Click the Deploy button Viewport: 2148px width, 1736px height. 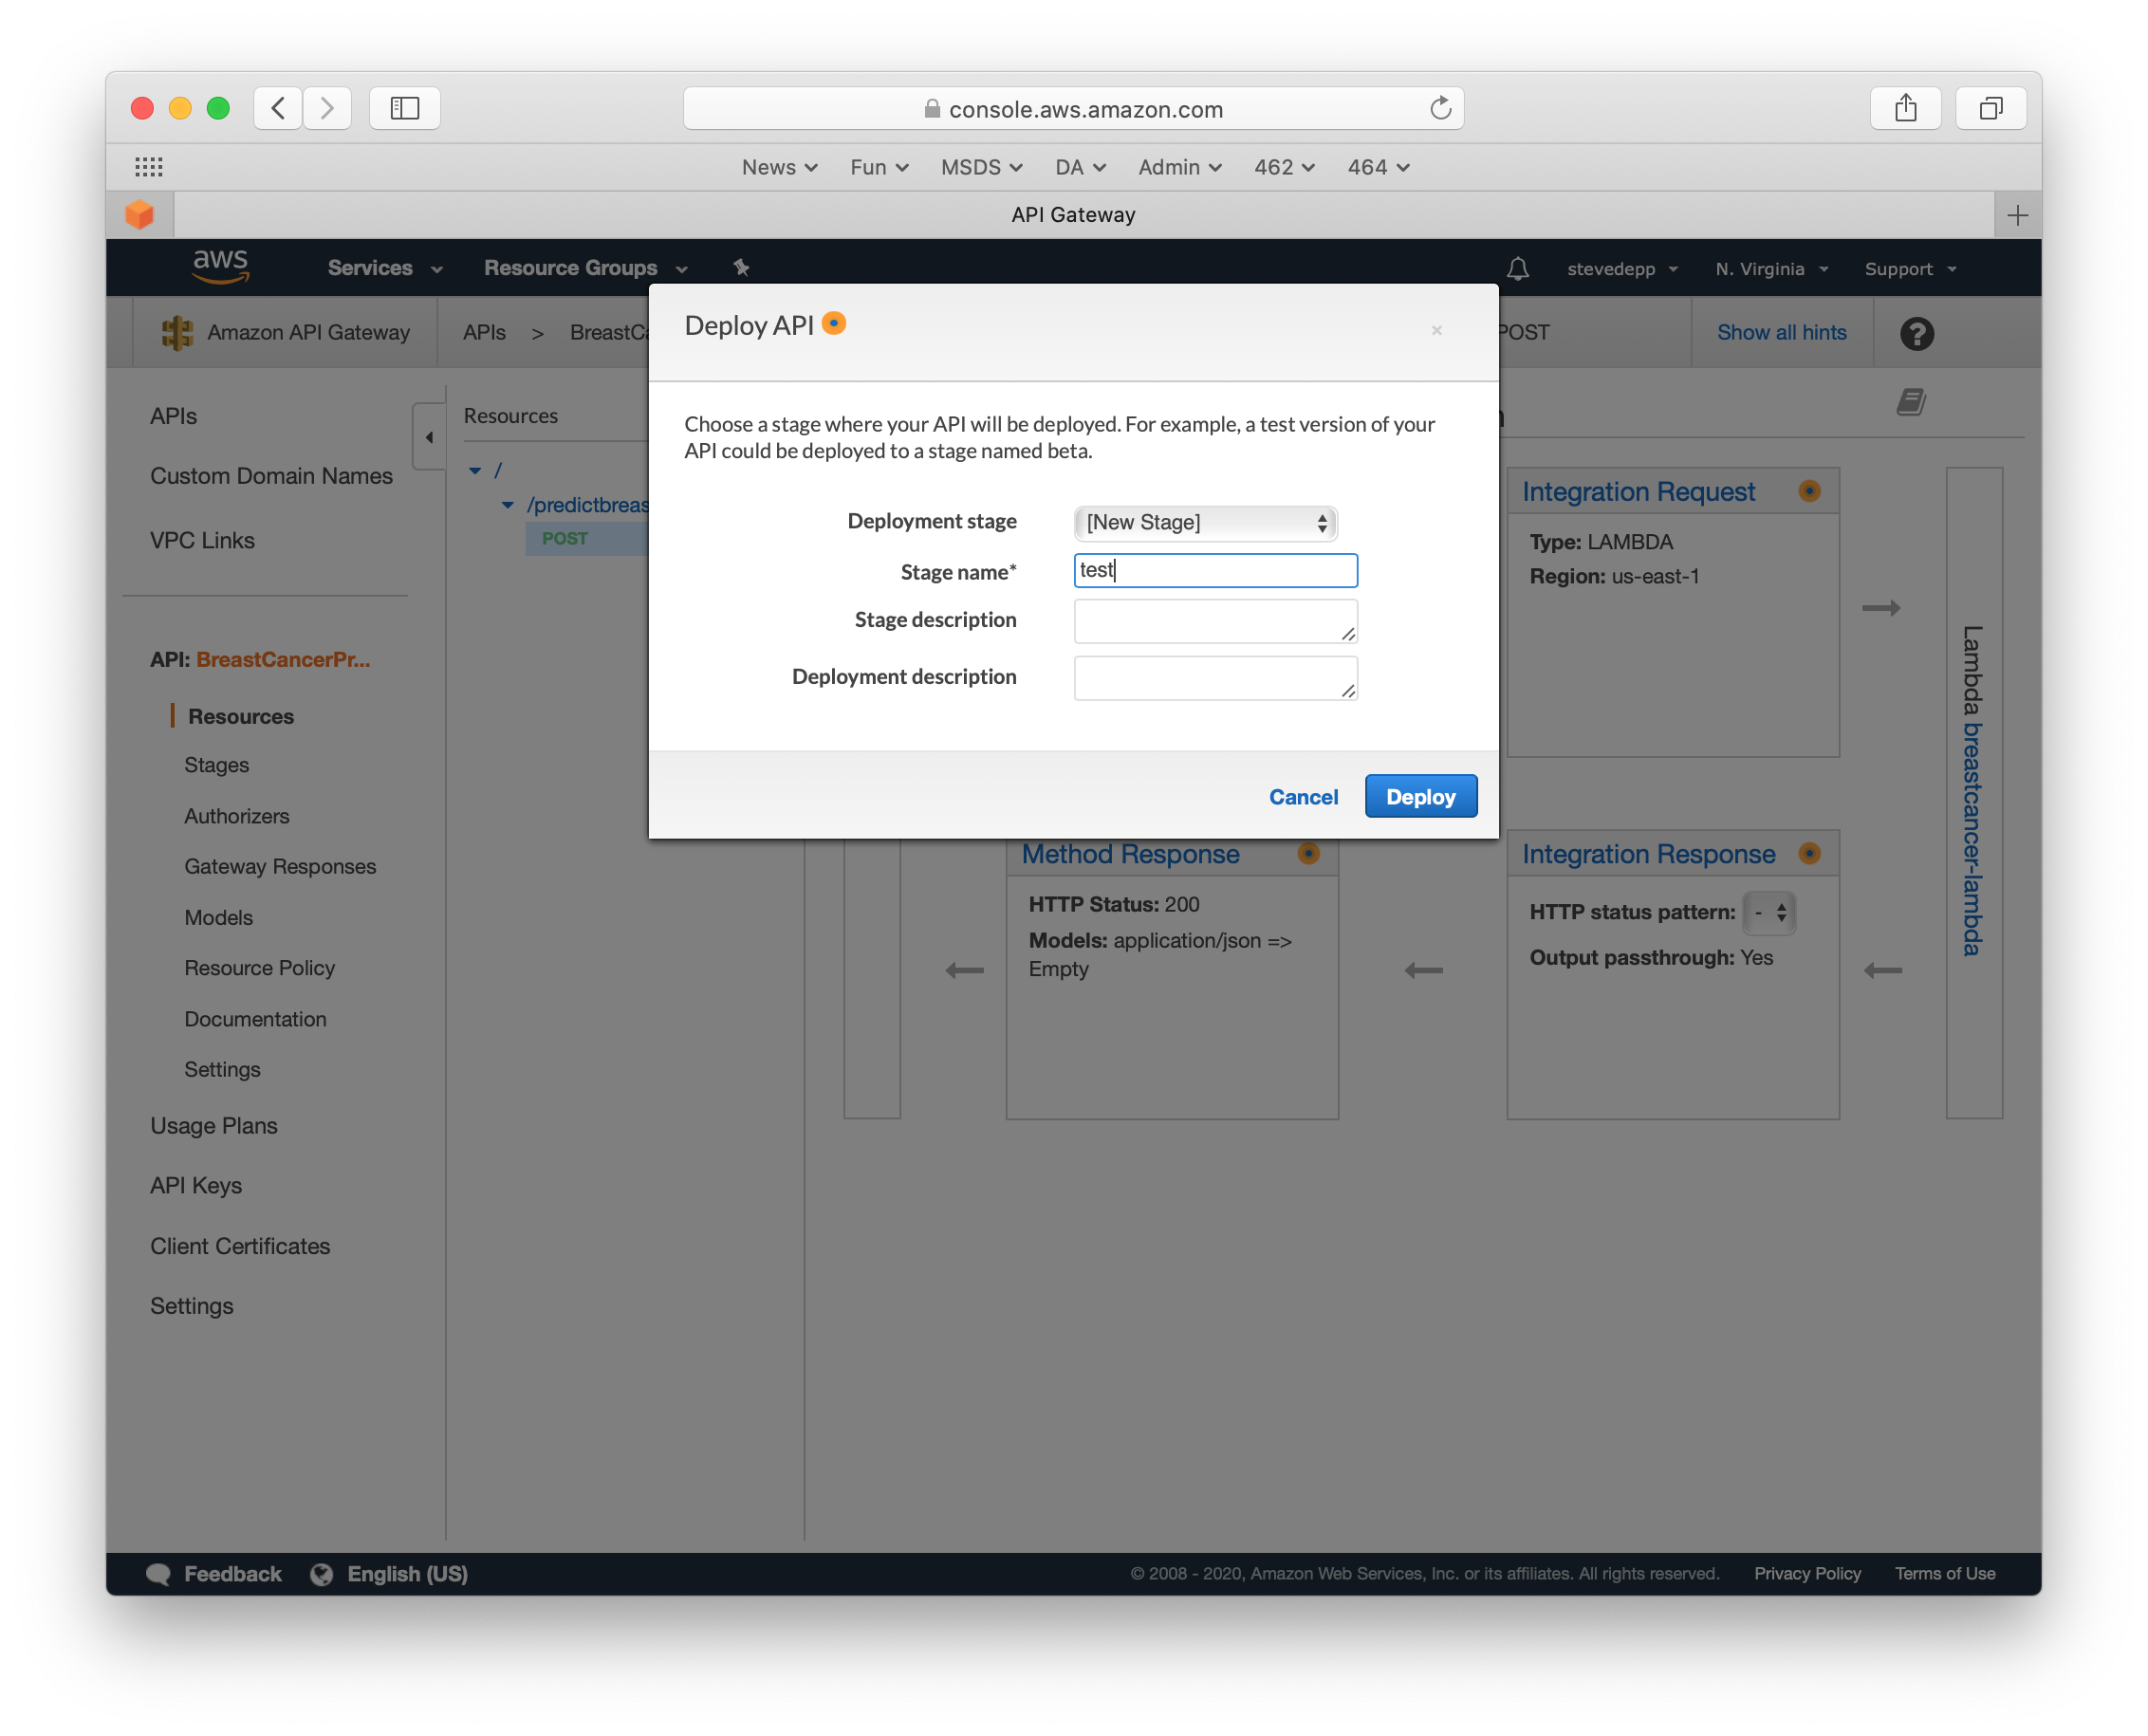click(1420, 797)
